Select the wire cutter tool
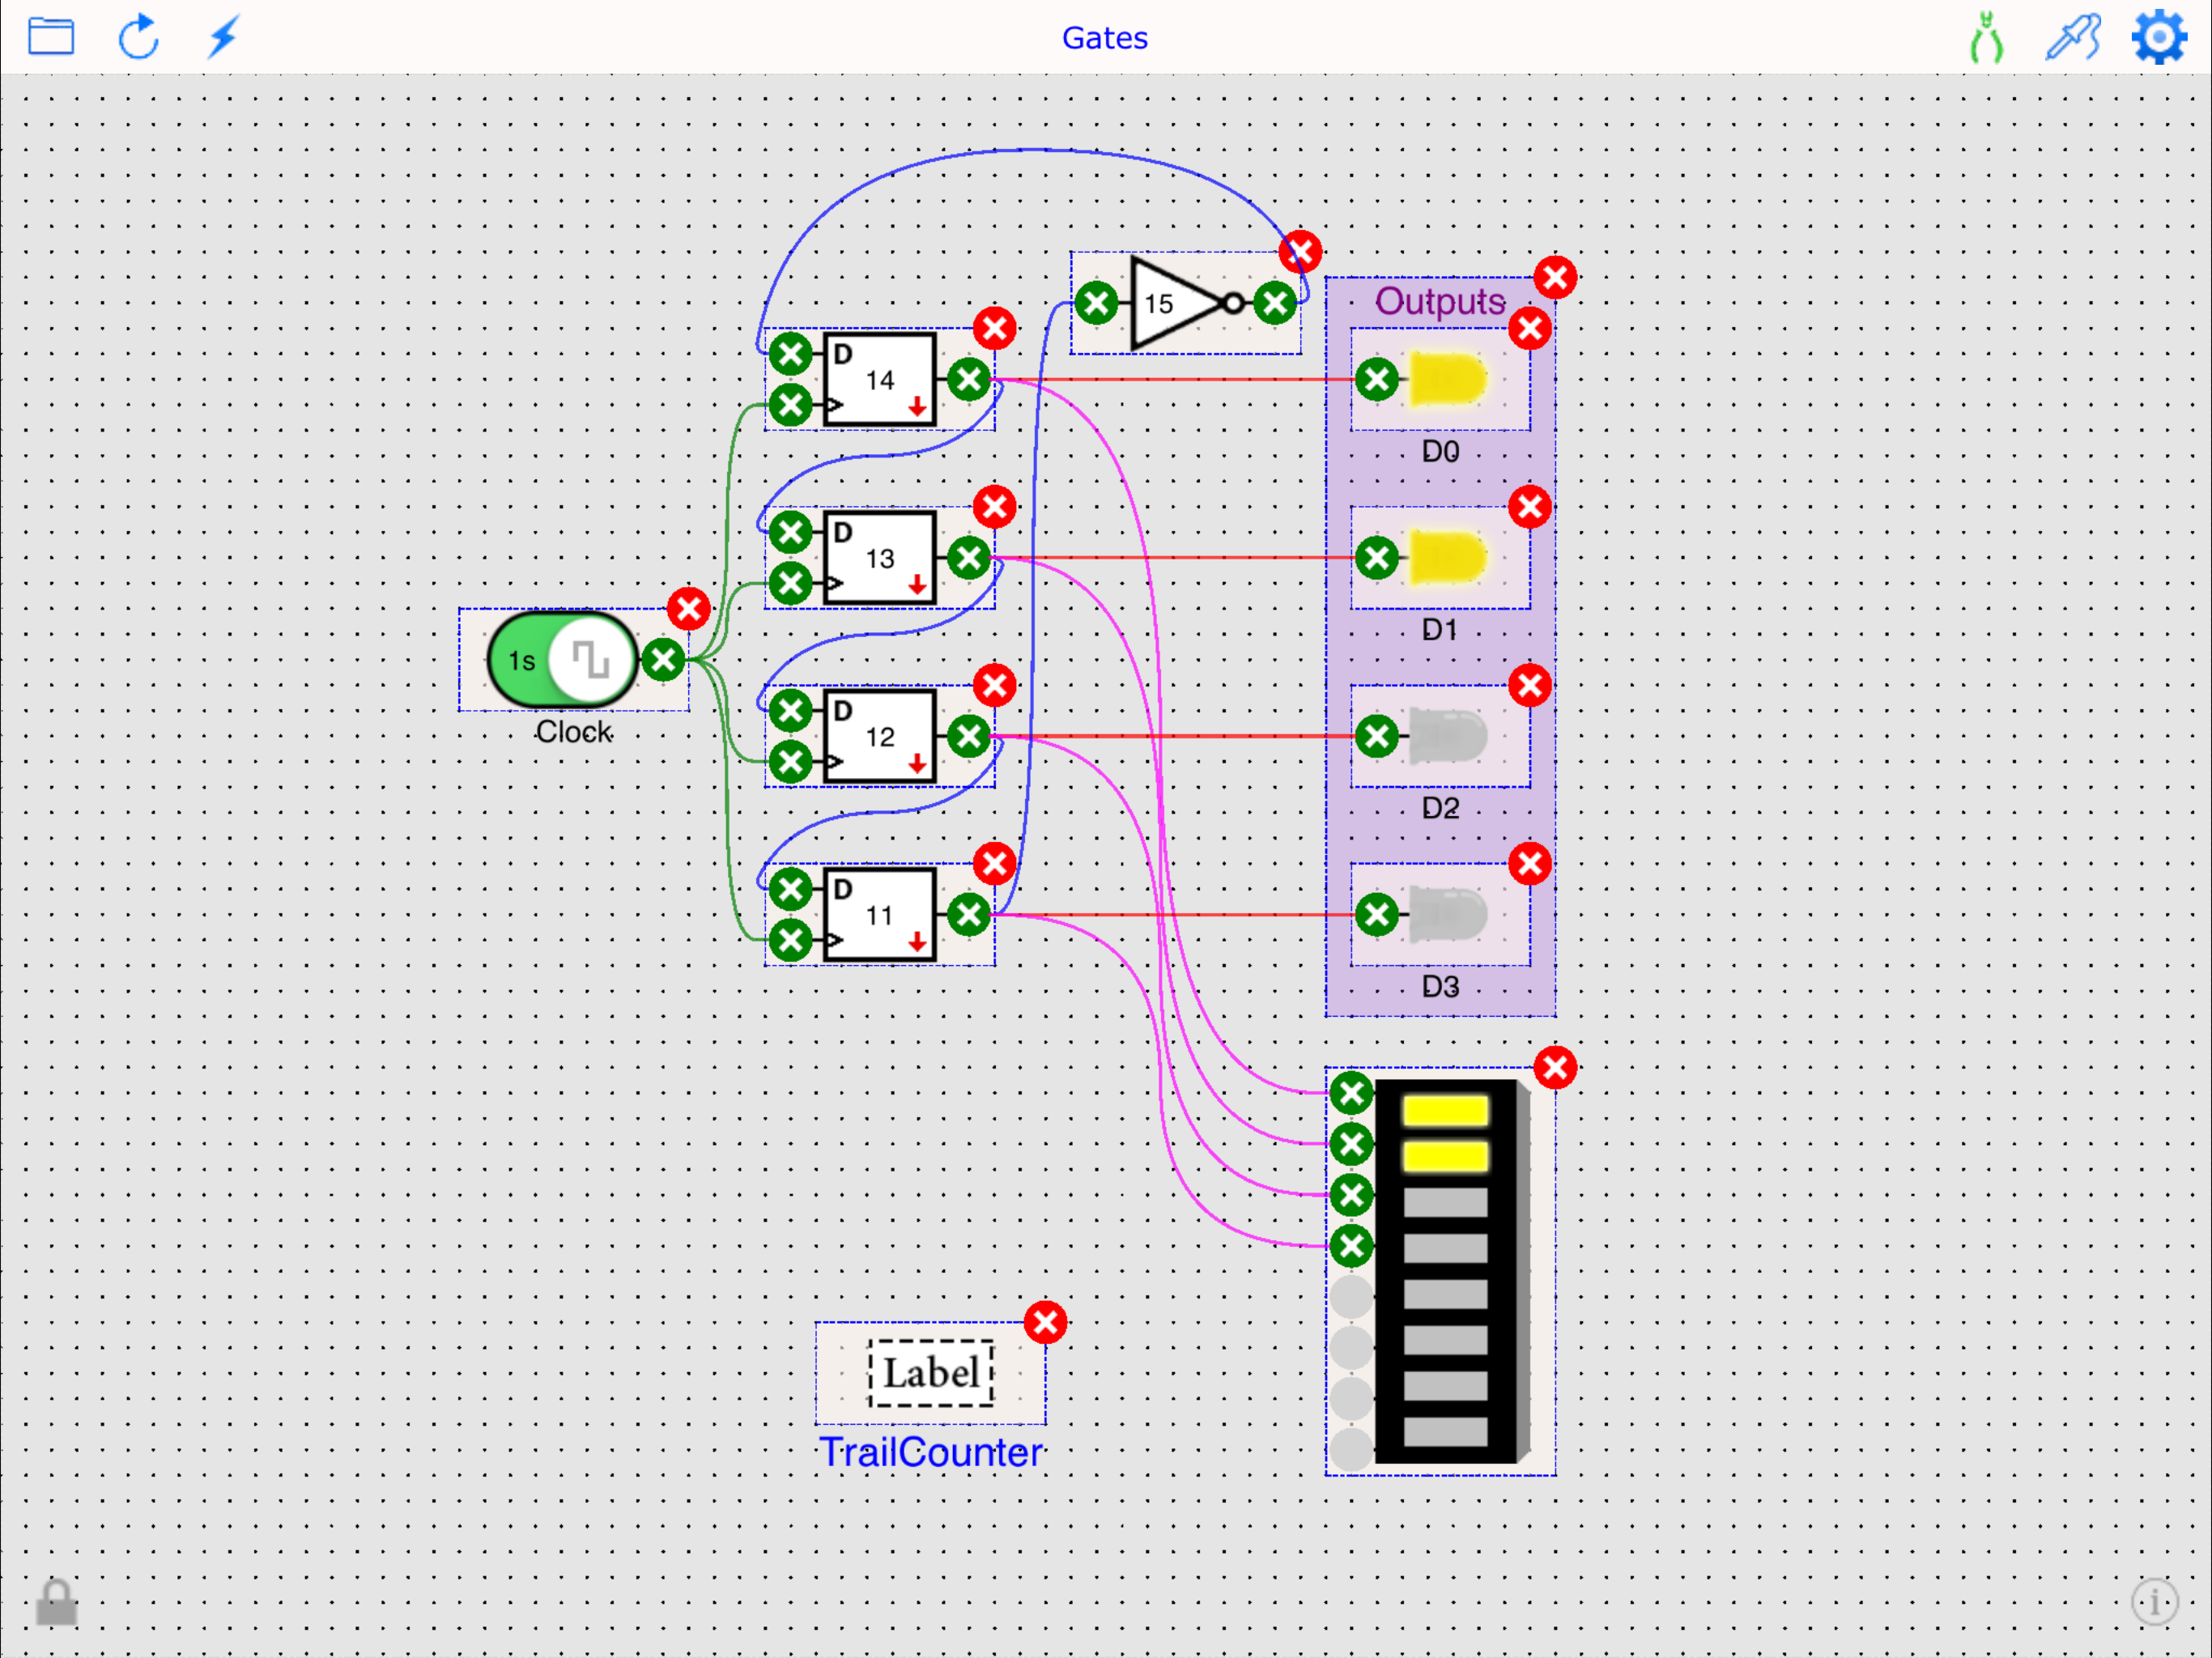 [1985, 38]
